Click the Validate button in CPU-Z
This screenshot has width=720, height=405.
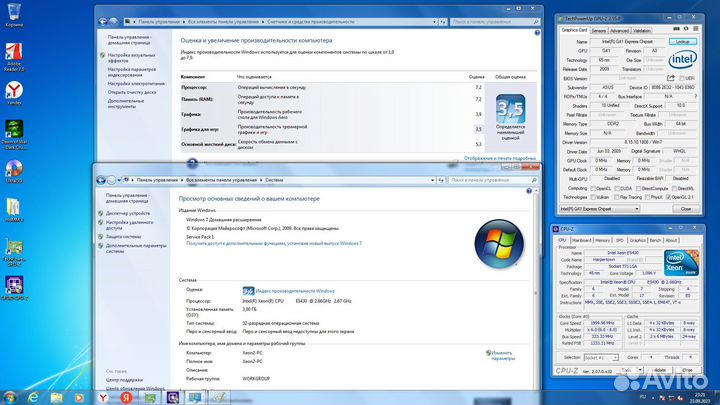point(660,370)
